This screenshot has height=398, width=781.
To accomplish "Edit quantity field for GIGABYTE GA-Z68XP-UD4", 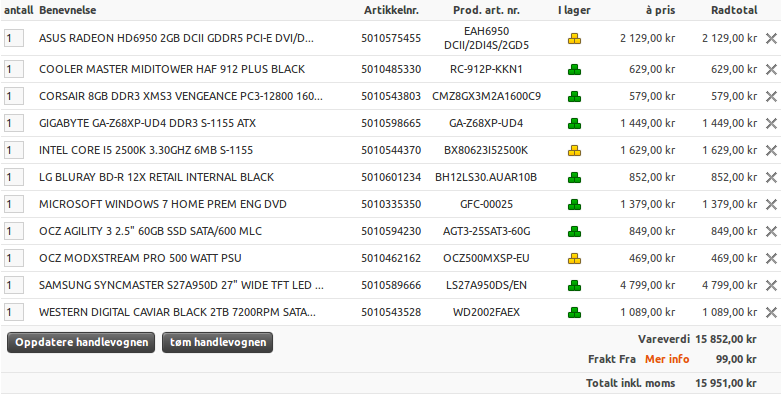I will pos(14,123).
